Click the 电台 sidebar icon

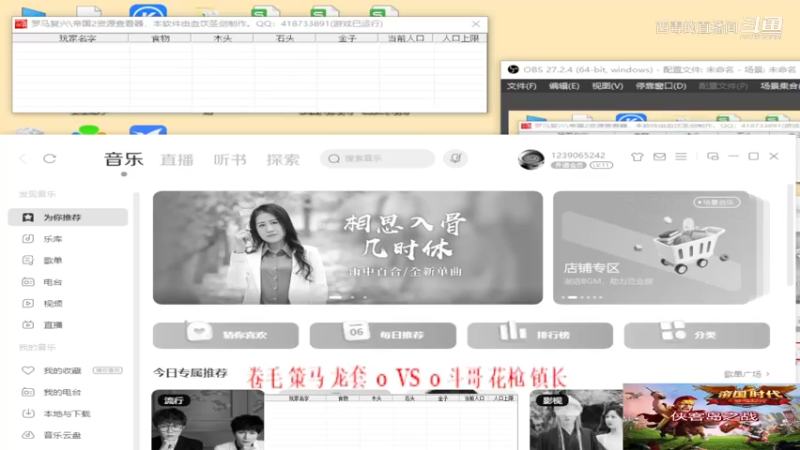tap(28, 282)
